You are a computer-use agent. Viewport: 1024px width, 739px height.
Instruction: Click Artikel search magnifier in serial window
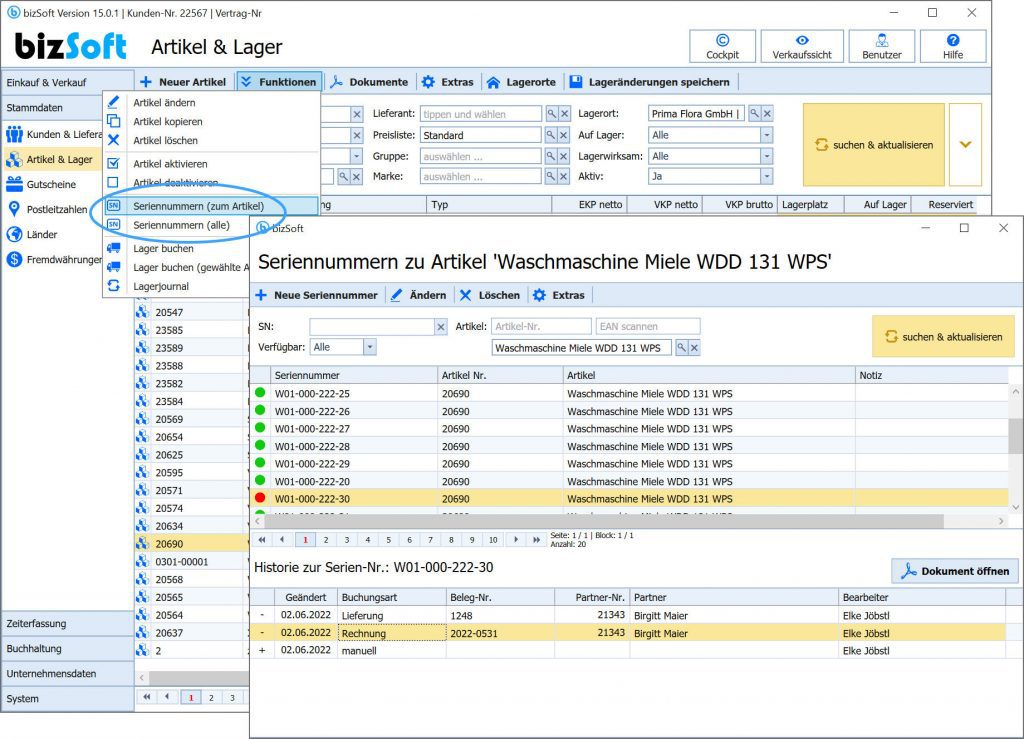pos(681,348)
